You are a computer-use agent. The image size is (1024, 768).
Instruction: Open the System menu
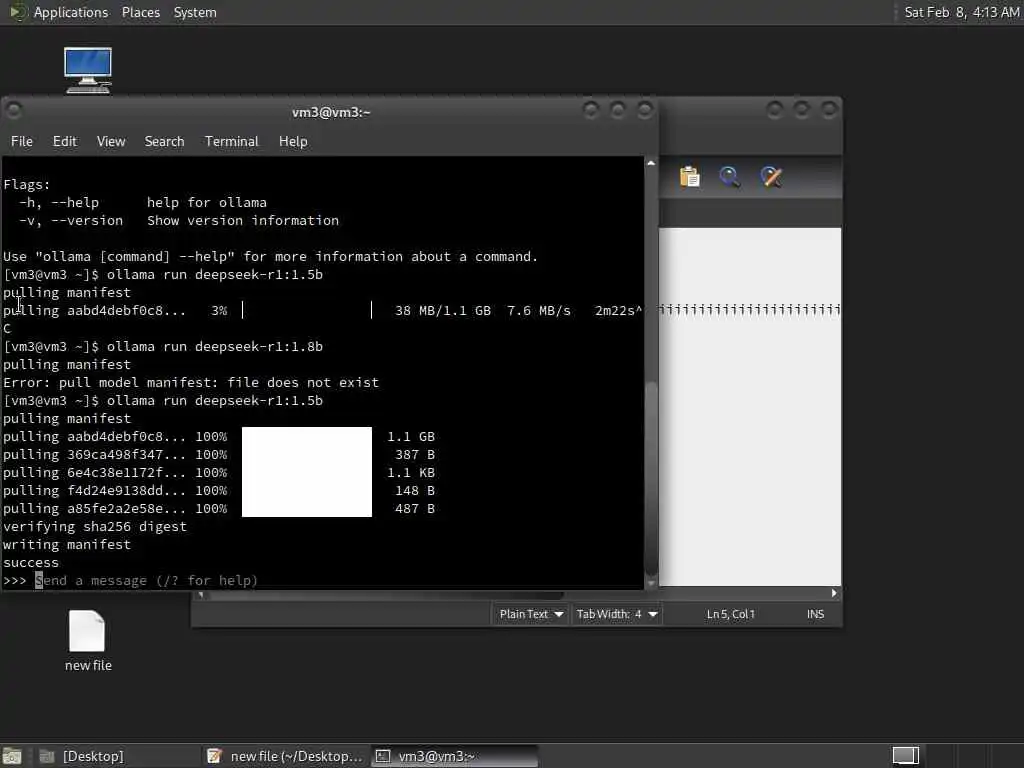[195, 12]
